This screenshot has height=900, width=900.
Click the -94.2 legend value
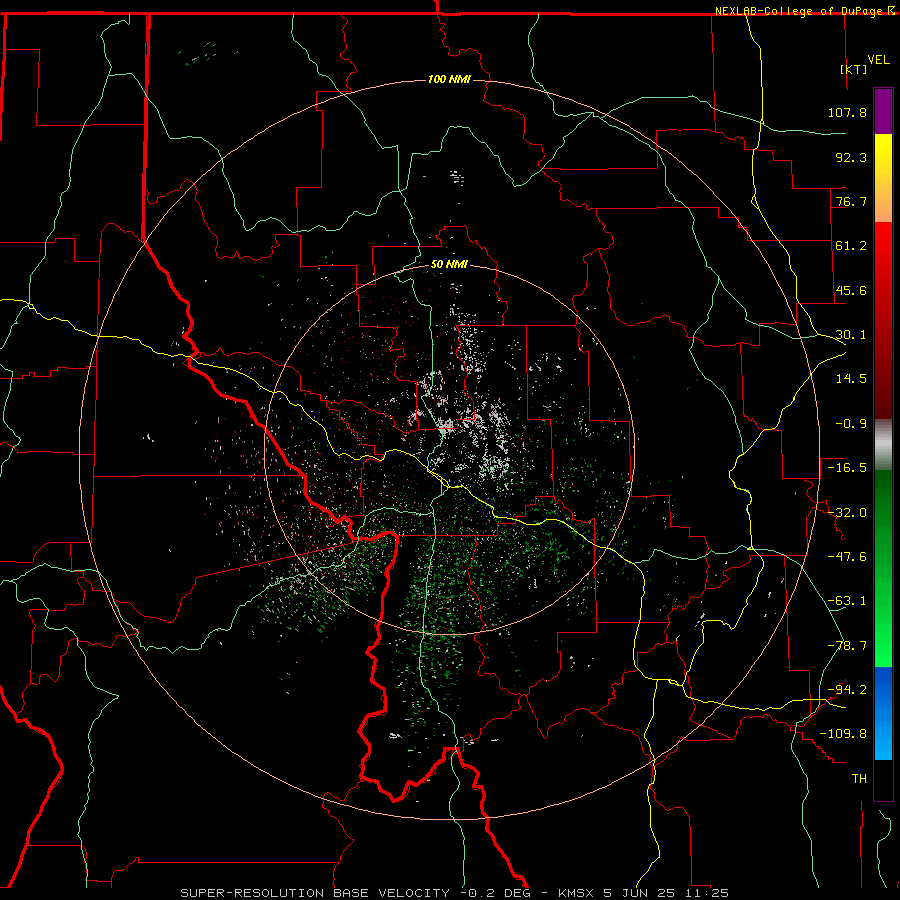point(847,689)
